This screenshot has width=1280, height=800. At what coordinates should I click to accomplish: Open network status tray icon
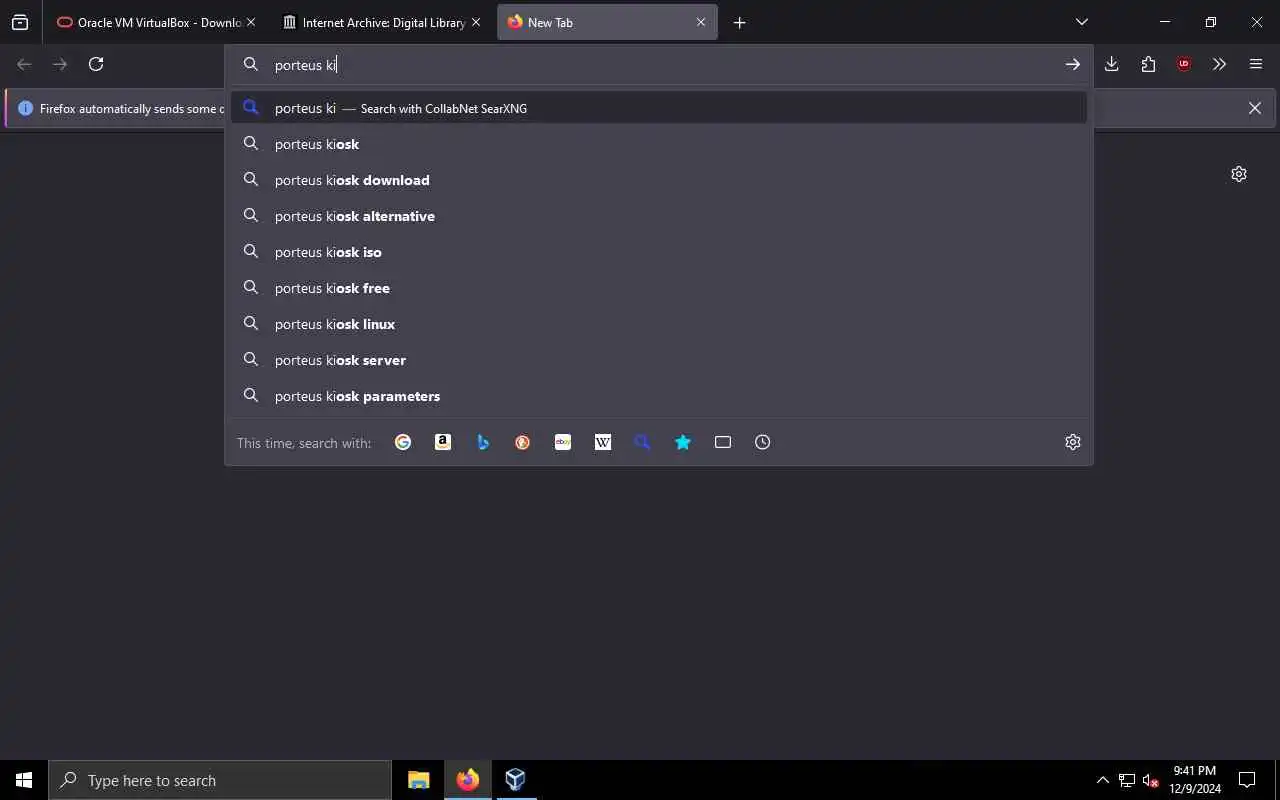coord(1127,780)
